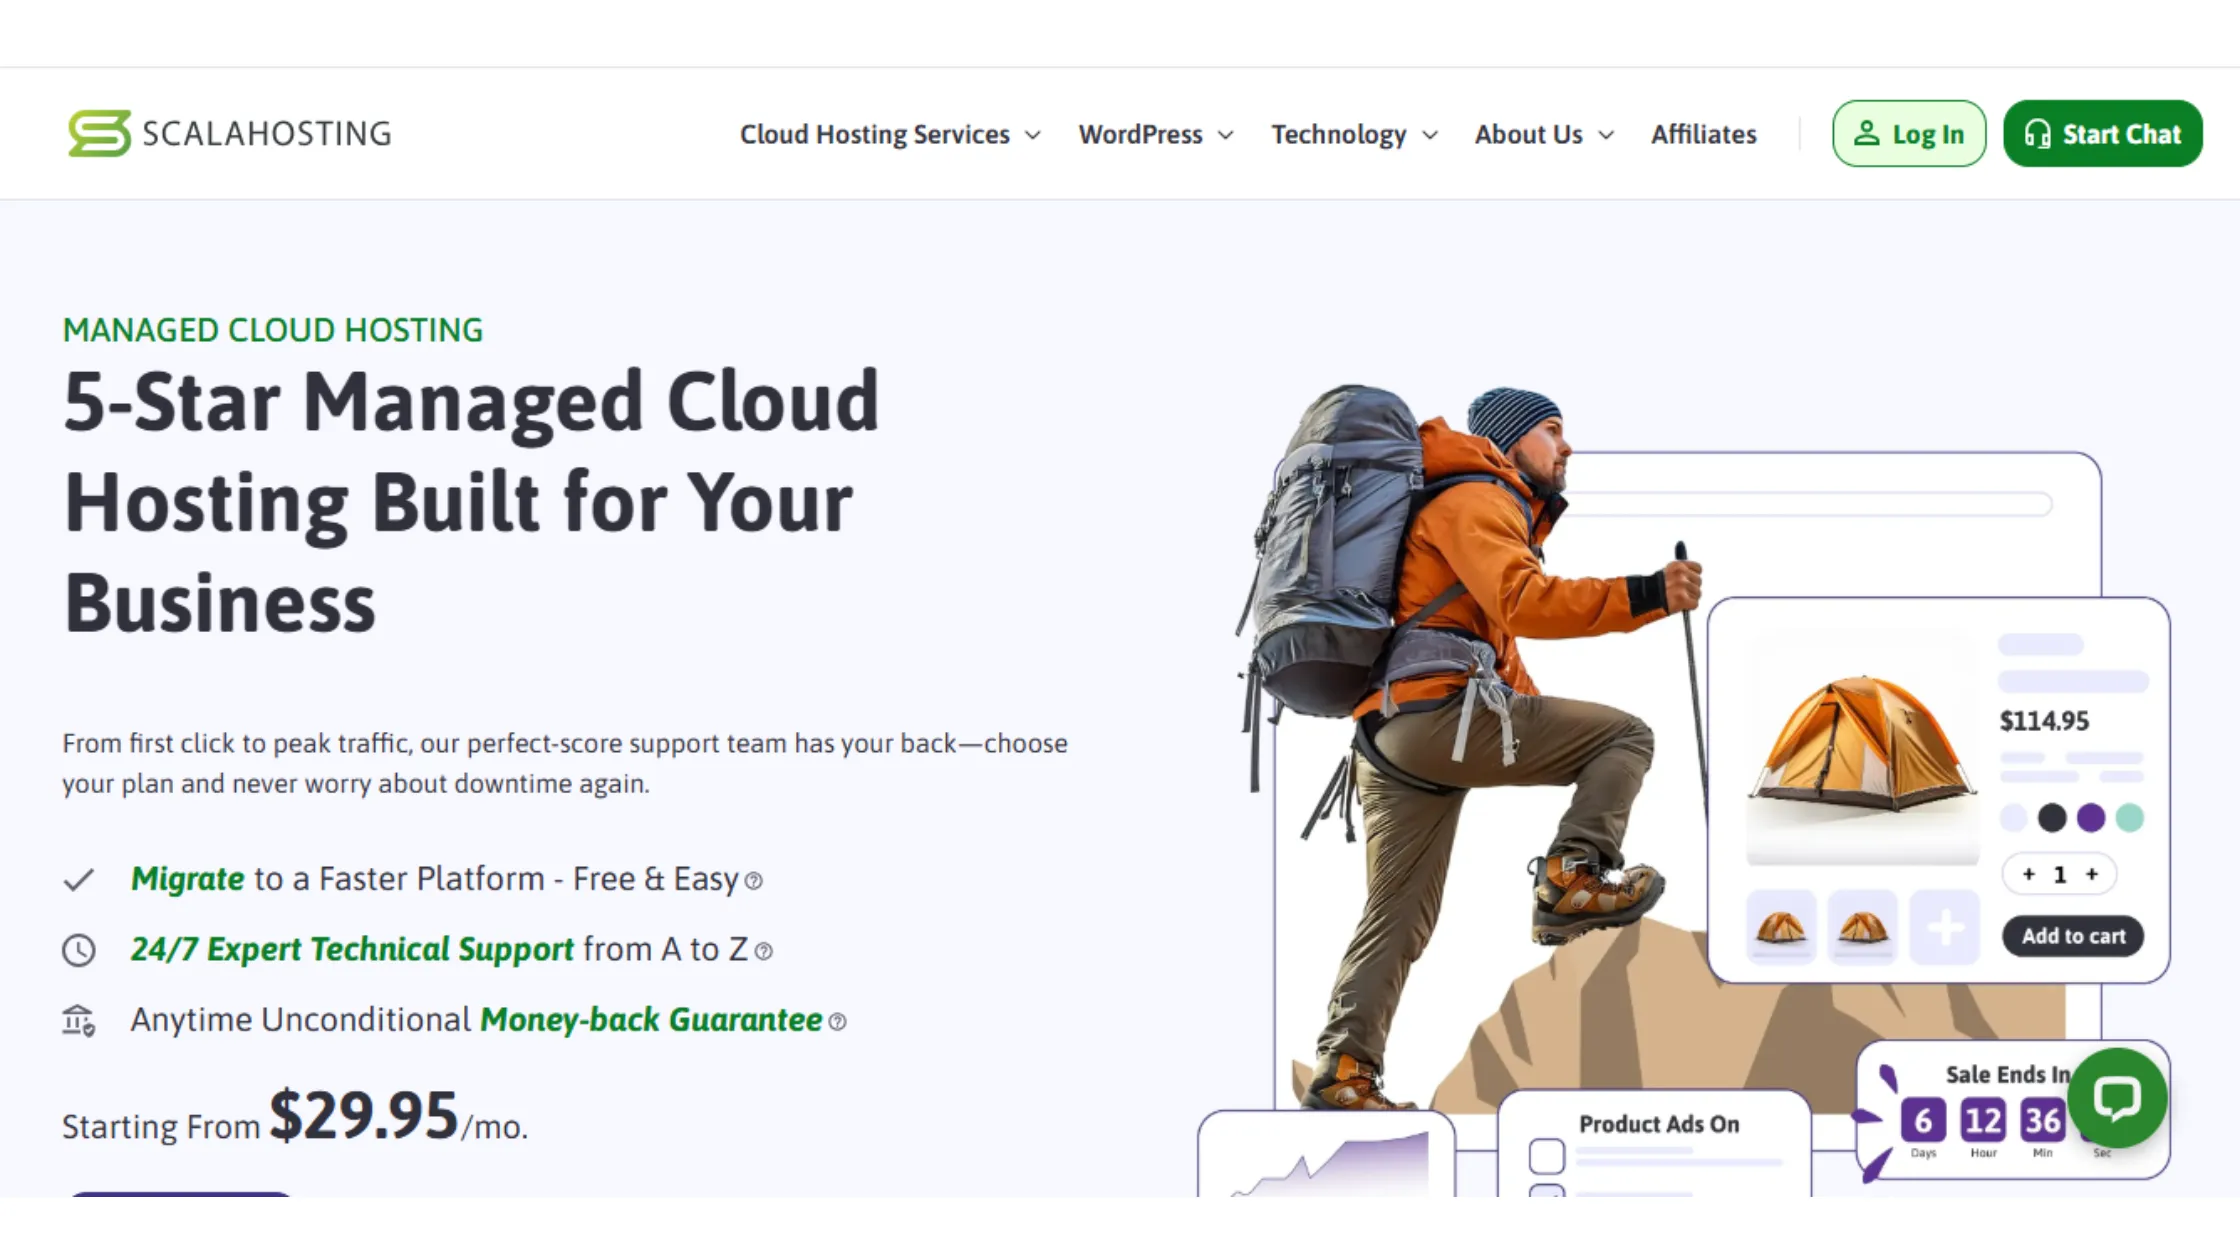
Task: Click the '5-Star Managed Cloud Hosting' headline
Action: 471,502
